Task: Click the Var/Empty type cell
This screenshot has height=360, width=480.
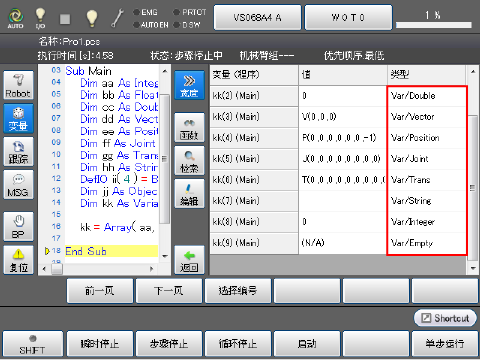Action: pyautogui.click(x=426, y=243)
